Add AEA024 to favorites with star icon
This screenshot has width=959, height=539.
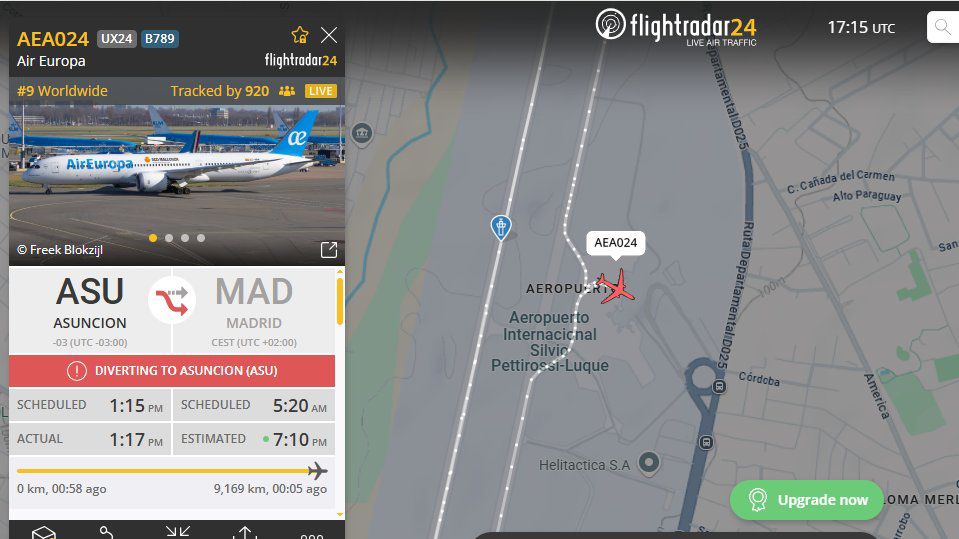point(300,35)
